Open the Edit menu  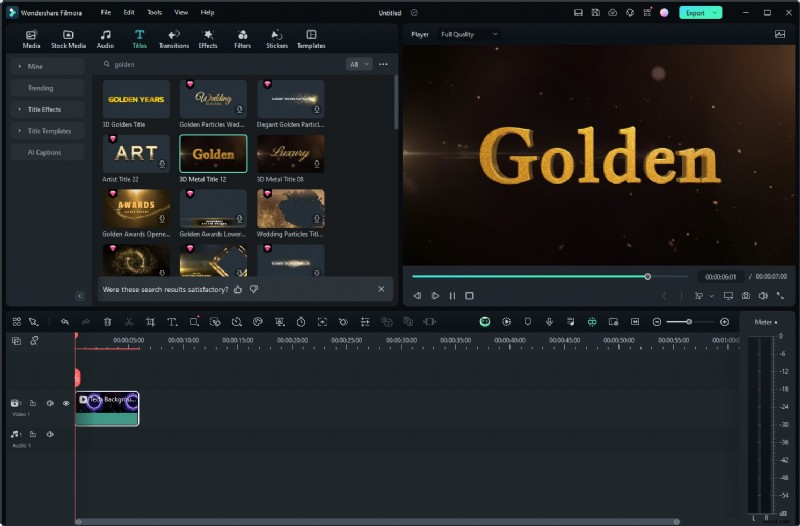[129, 12]
